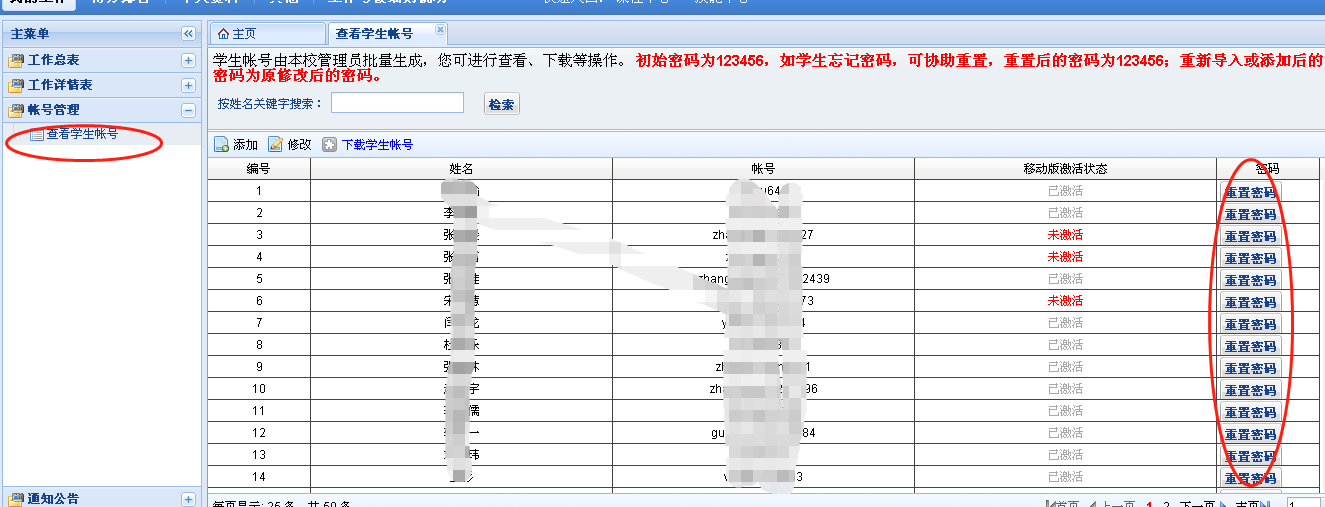Click the 主菜单 sidebar title

30,34
